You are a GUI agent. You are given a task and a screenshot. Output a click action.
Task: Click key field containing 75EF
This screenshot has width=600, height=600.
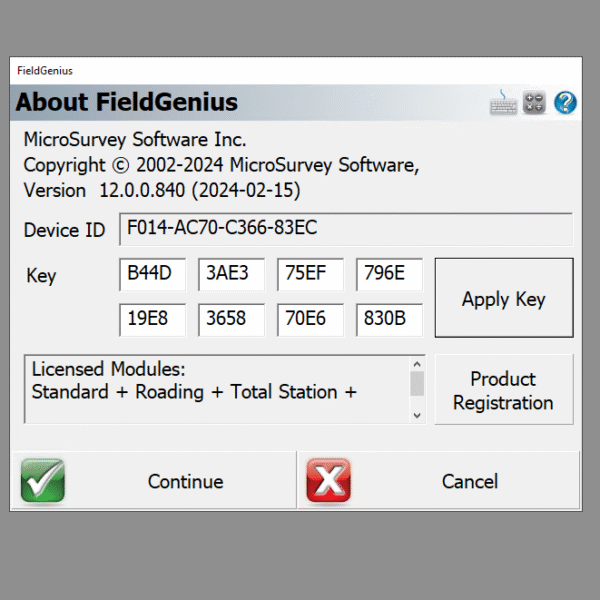tap(310, 274)
